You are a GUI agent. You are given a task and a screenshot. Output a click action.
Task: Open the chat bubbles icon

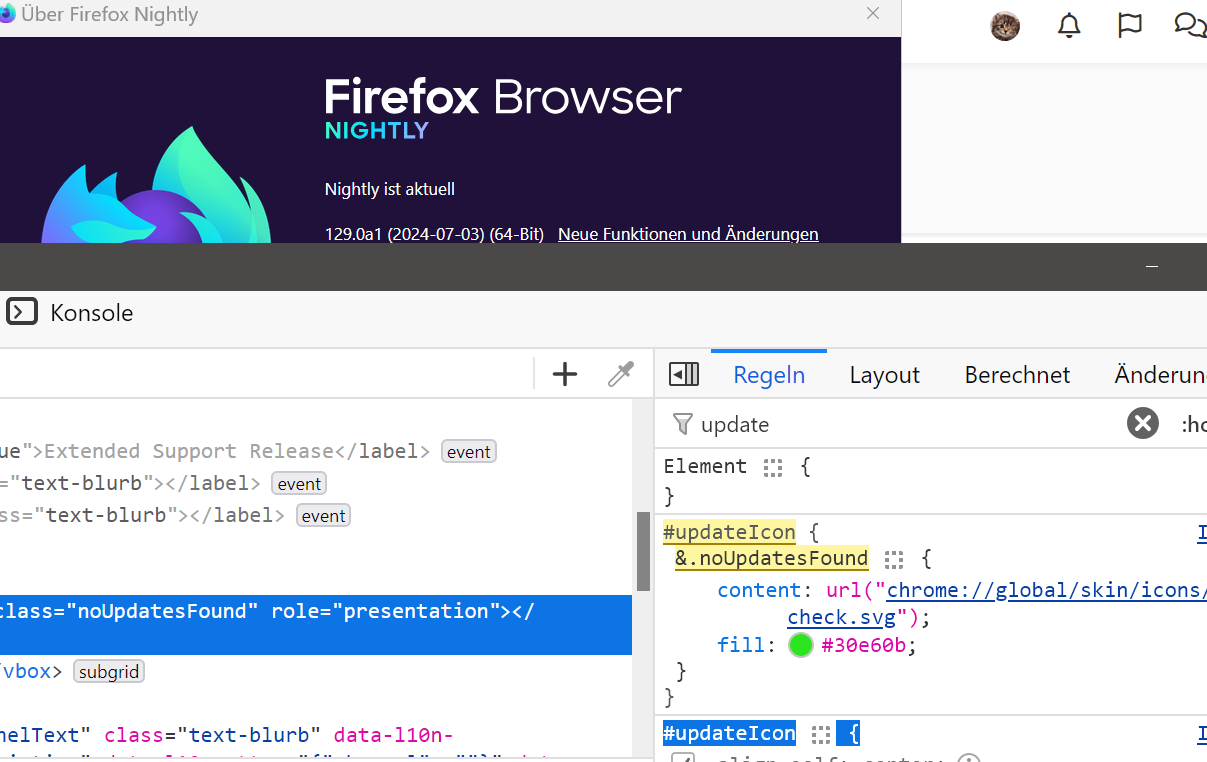(1189, 26)
